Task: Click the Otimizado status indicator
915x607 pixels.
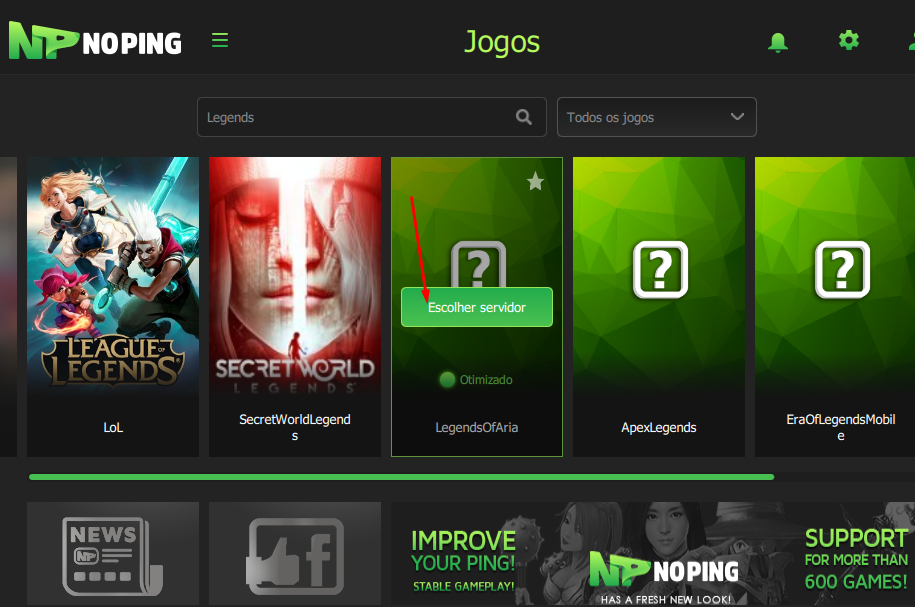Action: tap(476, 380)
